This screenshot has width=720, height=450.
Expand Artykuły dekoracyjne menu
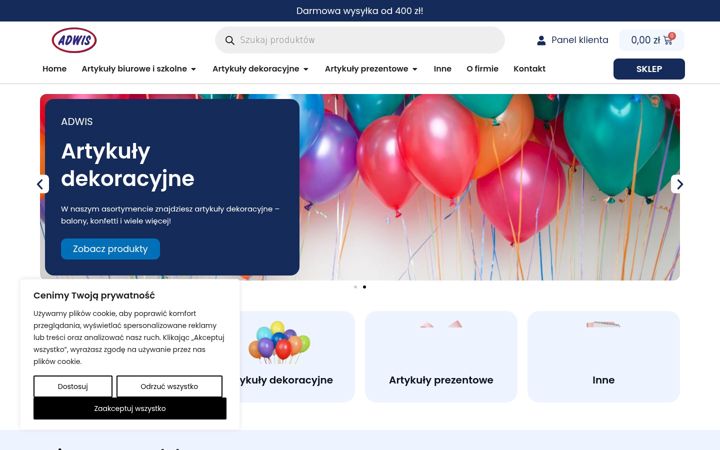[260, 69]
